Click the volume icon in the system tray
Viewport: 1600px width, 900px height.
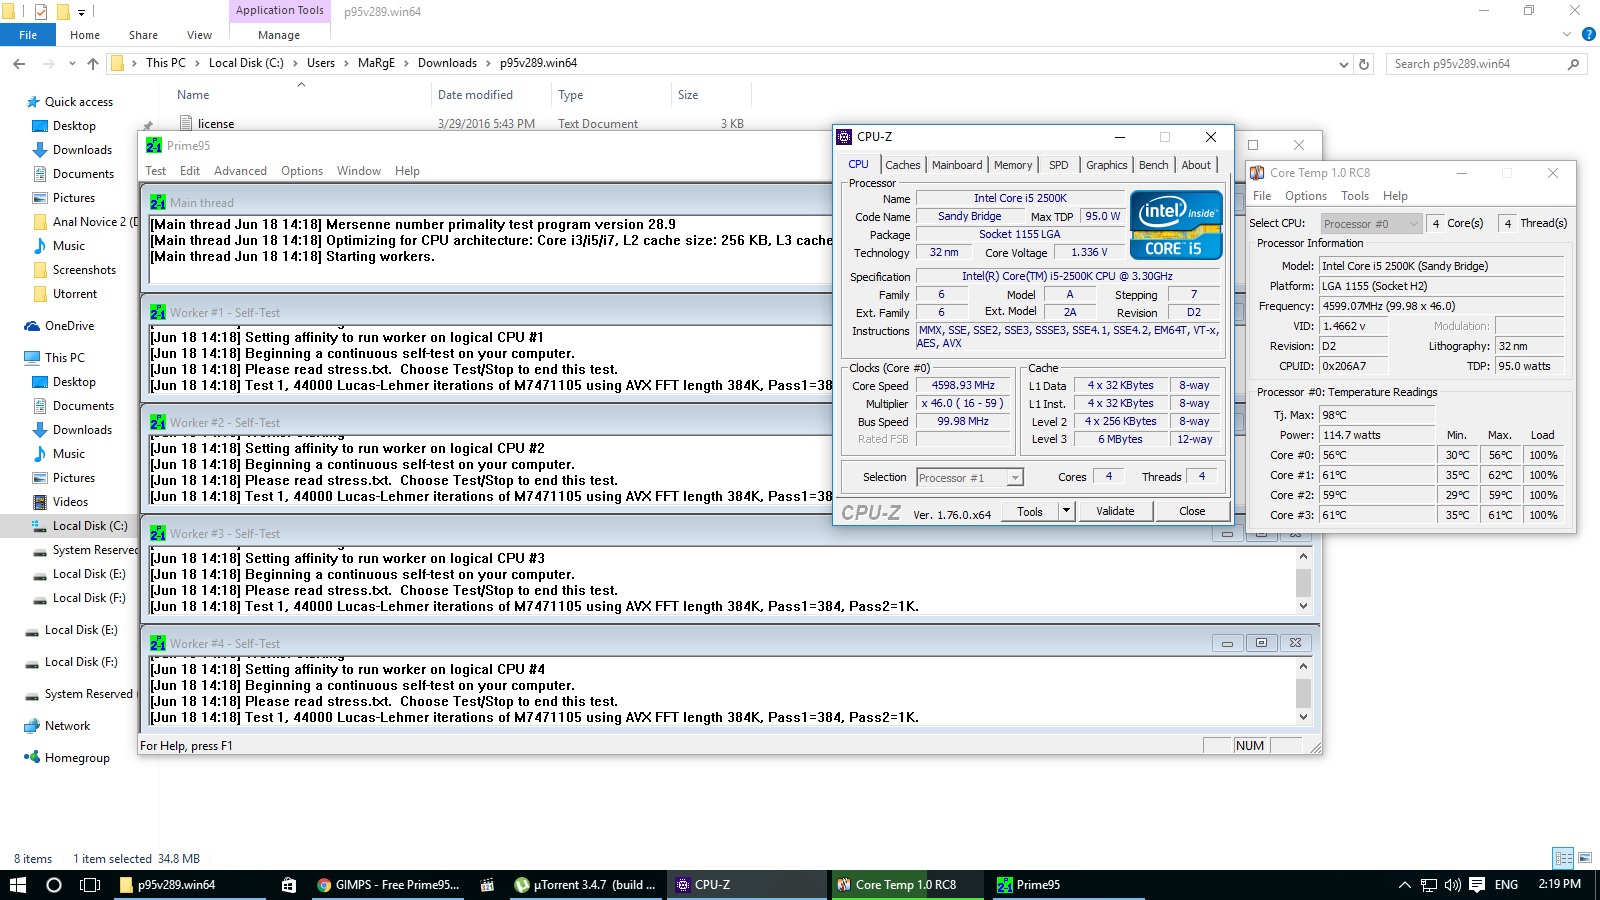tap(1452, 885)
